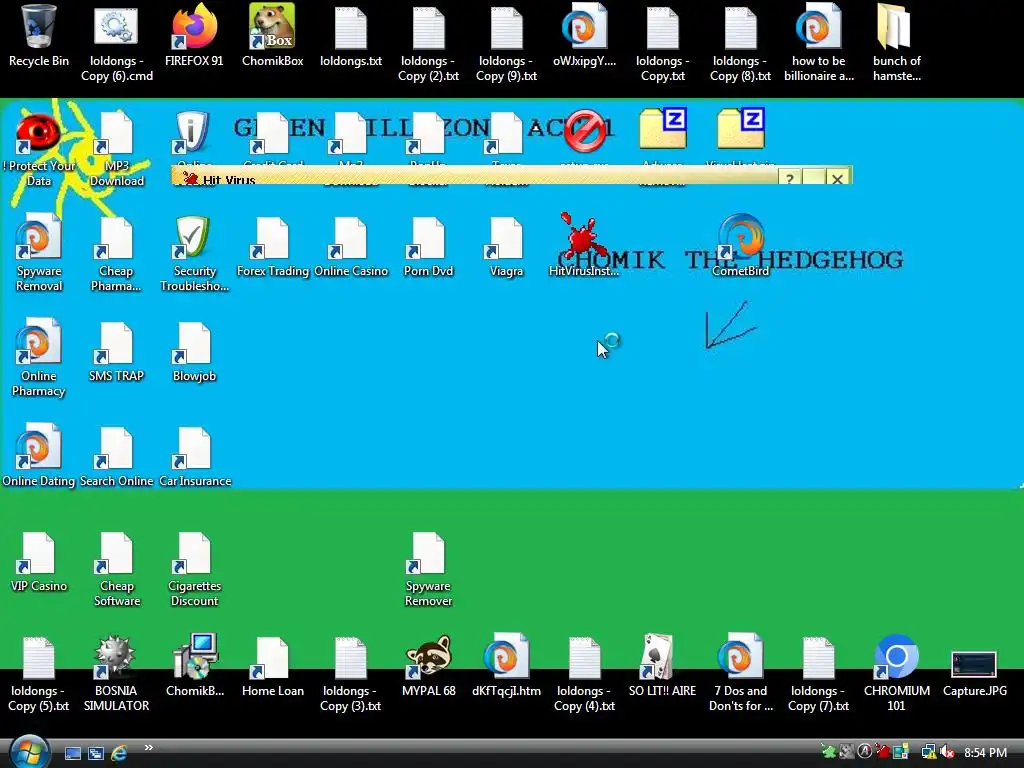1024x768 pixels.
Task: Select the Spyware Removal shortcut
Action: [x=39, y=253]
